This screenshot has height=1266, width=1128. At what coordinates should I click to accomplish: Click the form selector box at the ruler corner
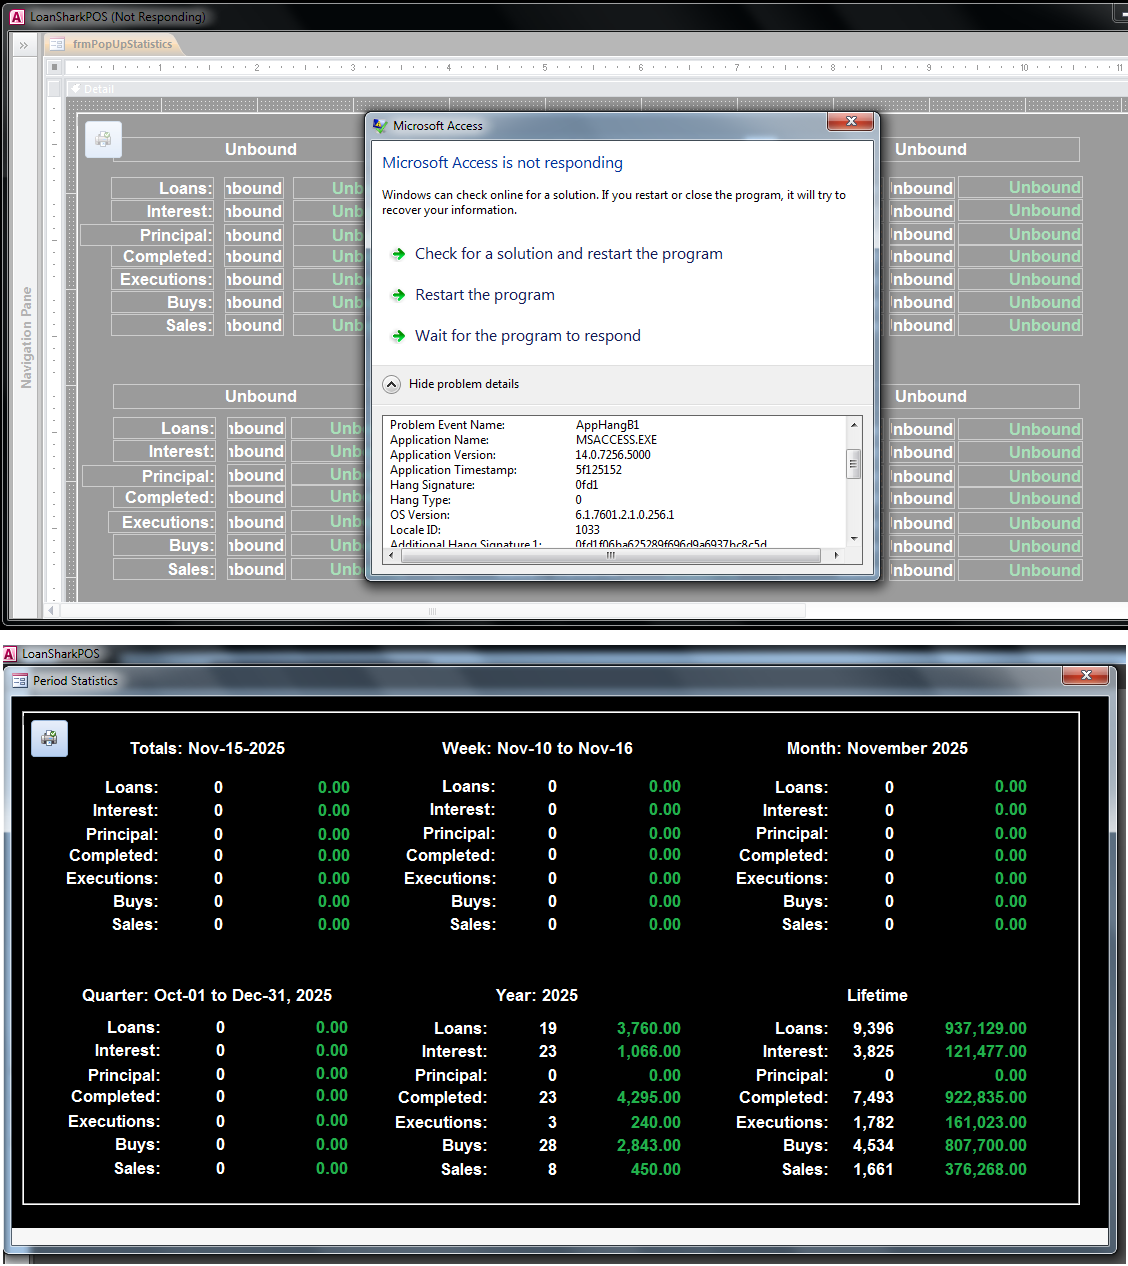click(x=55, y=67)
